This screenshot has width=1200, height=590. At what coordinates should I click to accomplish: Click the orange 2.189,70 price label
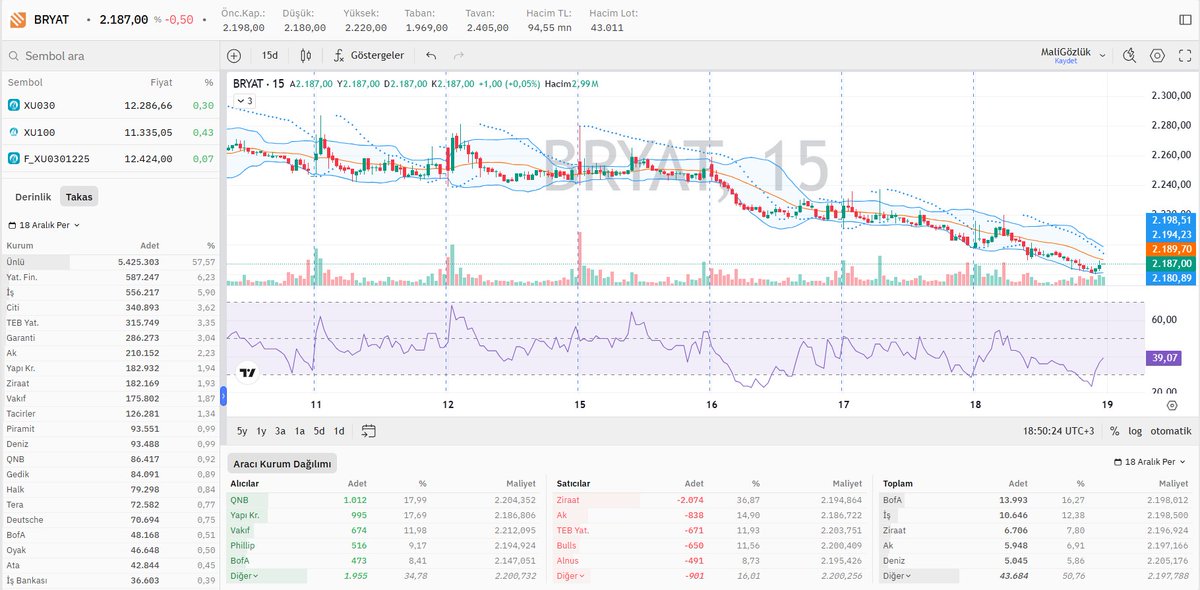coord(1169,248)
